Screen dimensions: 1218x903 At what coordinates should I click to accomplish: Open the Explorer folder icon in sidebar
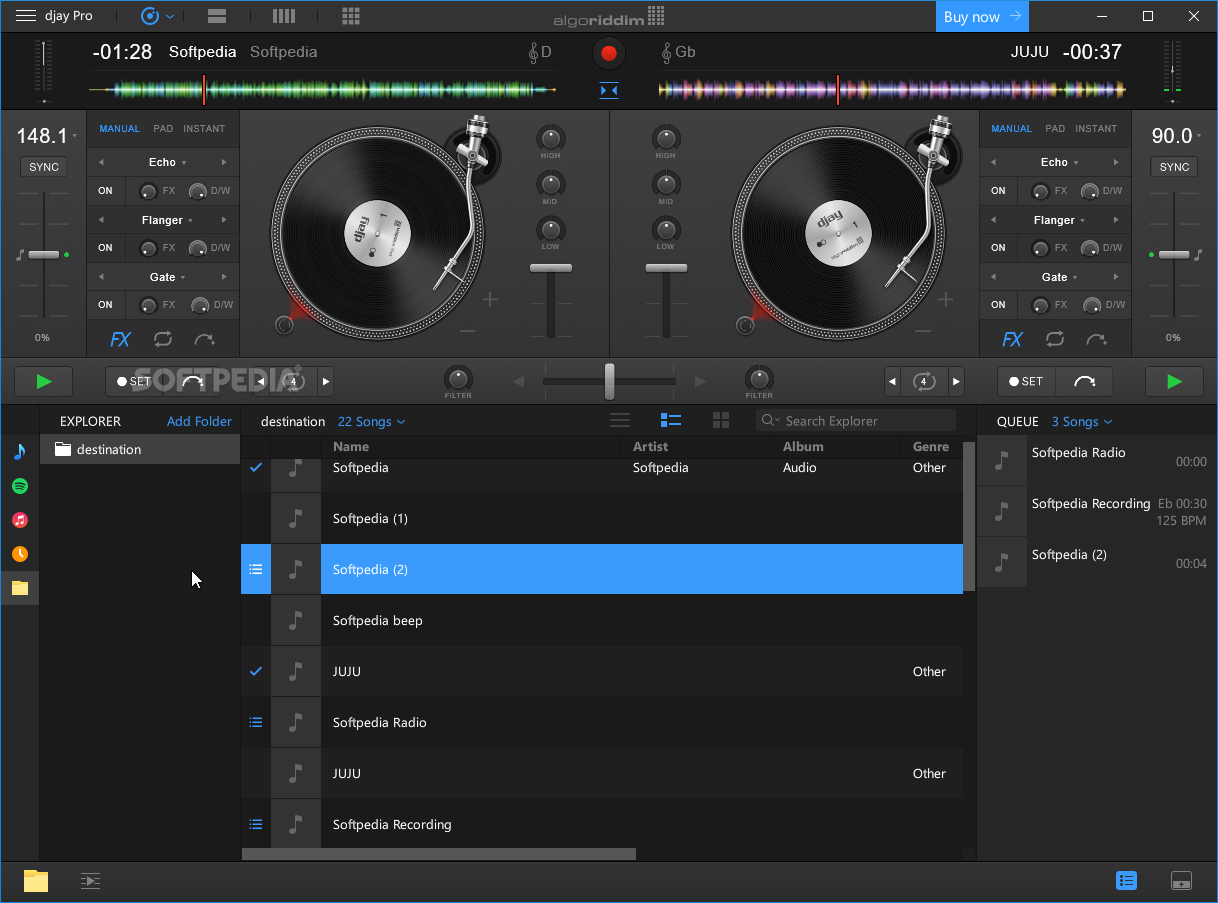click(x=20, y=587)
